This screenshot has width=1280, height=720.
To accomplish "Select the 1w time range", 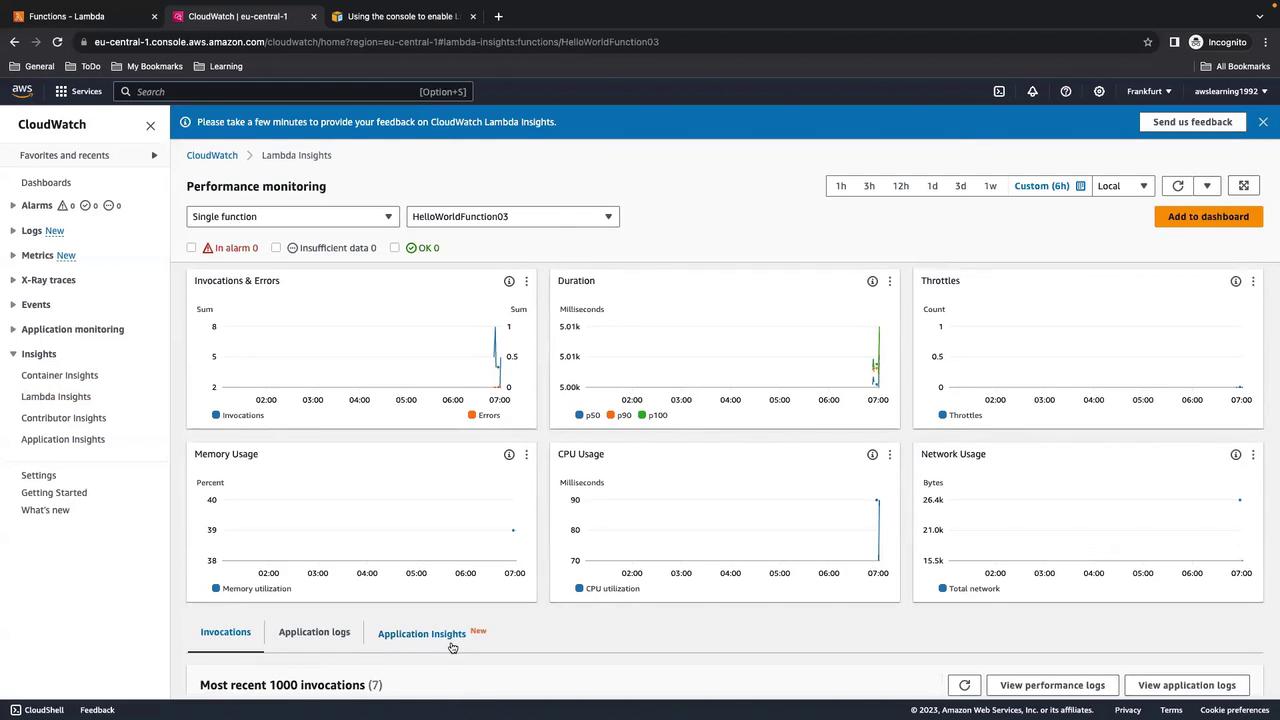I will [x=990, y=186].
